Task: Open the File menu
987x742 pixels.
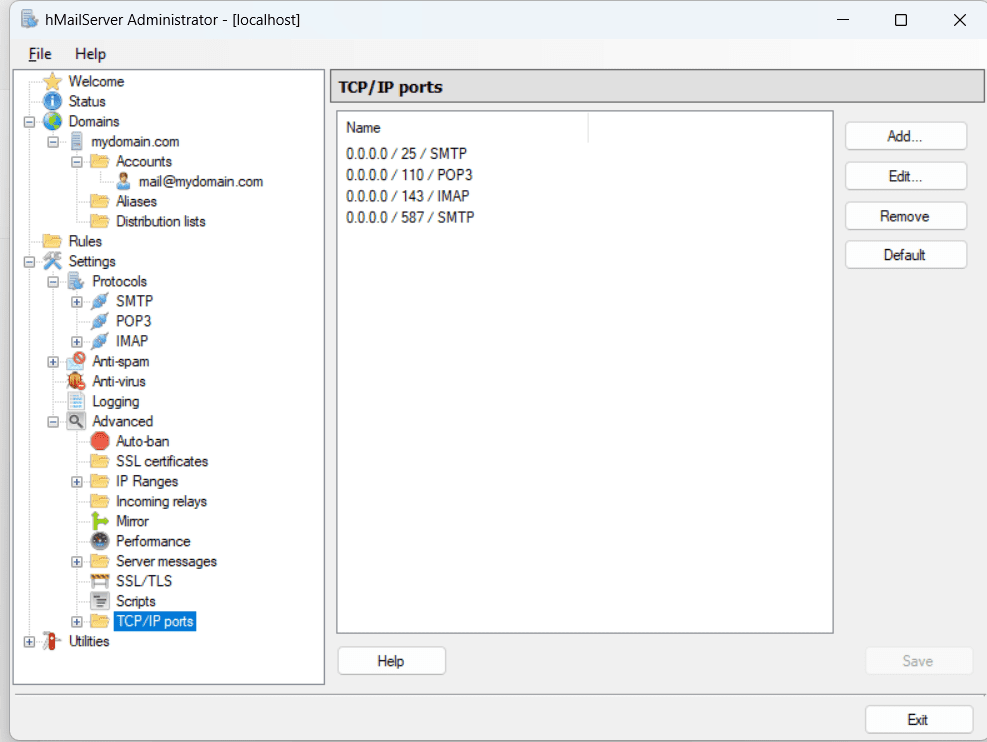Action: pyautogui.click(x=38, y=54)
